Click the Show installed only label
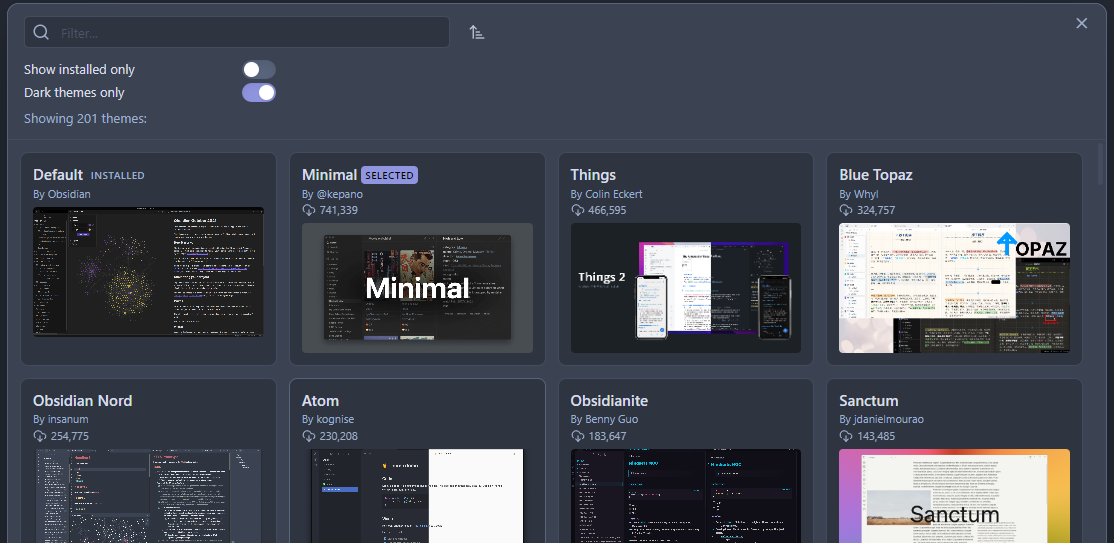Image resolution: width=1114 pixels, height=543 pixels. coord(80,70)
